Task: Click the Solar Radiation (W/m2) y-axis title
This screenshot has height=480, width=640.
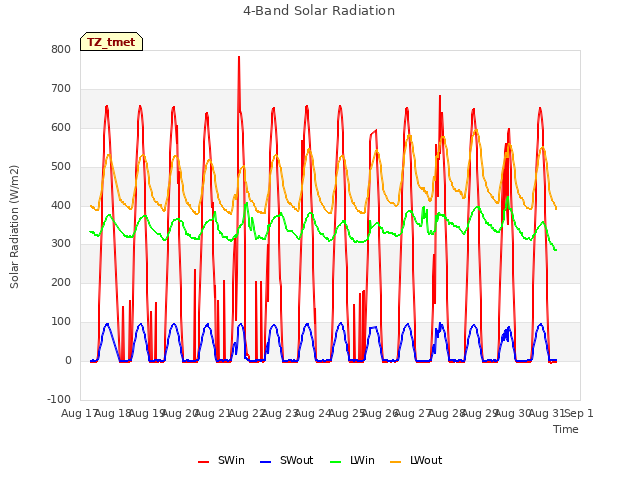Action: (x=14, y=227)
